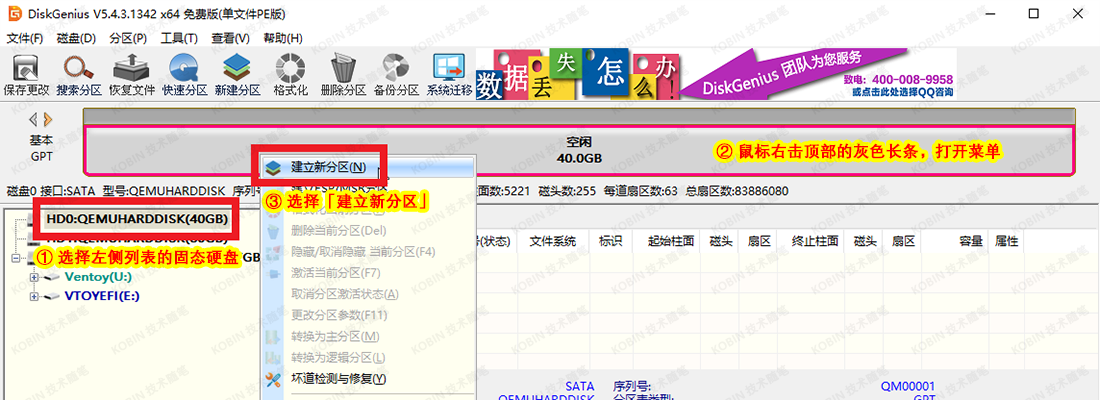This screenshot has width=1100, height=400.
Task: Select VTOYEFI(E:) partition in tree
Action: coord(102,296)
